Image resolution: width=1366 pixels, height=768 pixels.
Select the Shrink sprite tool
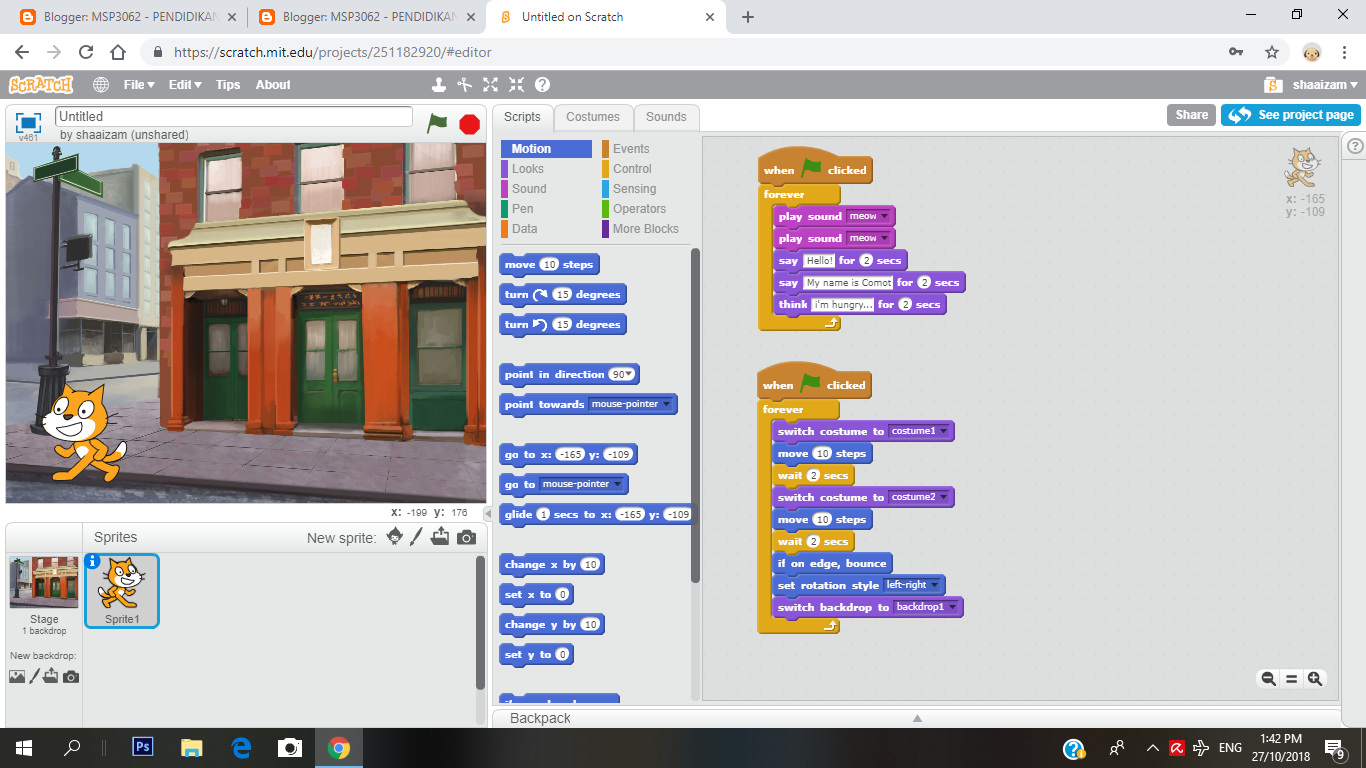[x=516, y=85]
